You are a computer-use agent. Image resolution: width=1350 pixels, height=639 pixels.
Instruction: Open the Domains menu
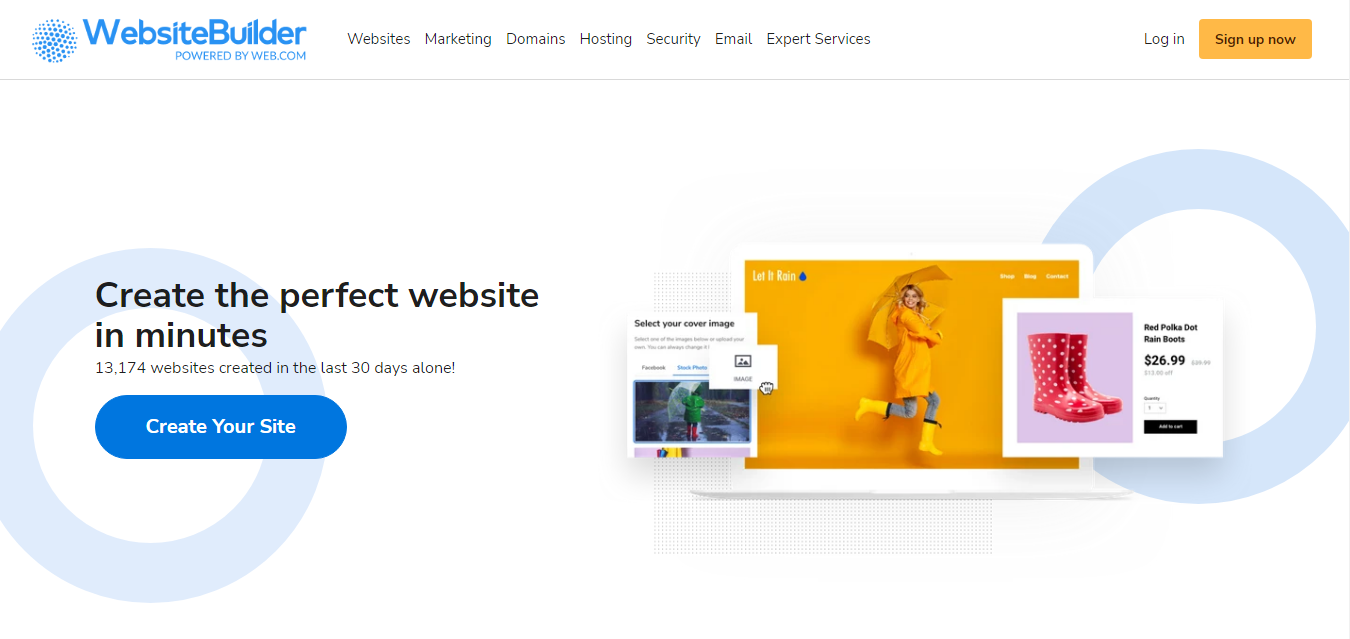[x=536, y=39]
